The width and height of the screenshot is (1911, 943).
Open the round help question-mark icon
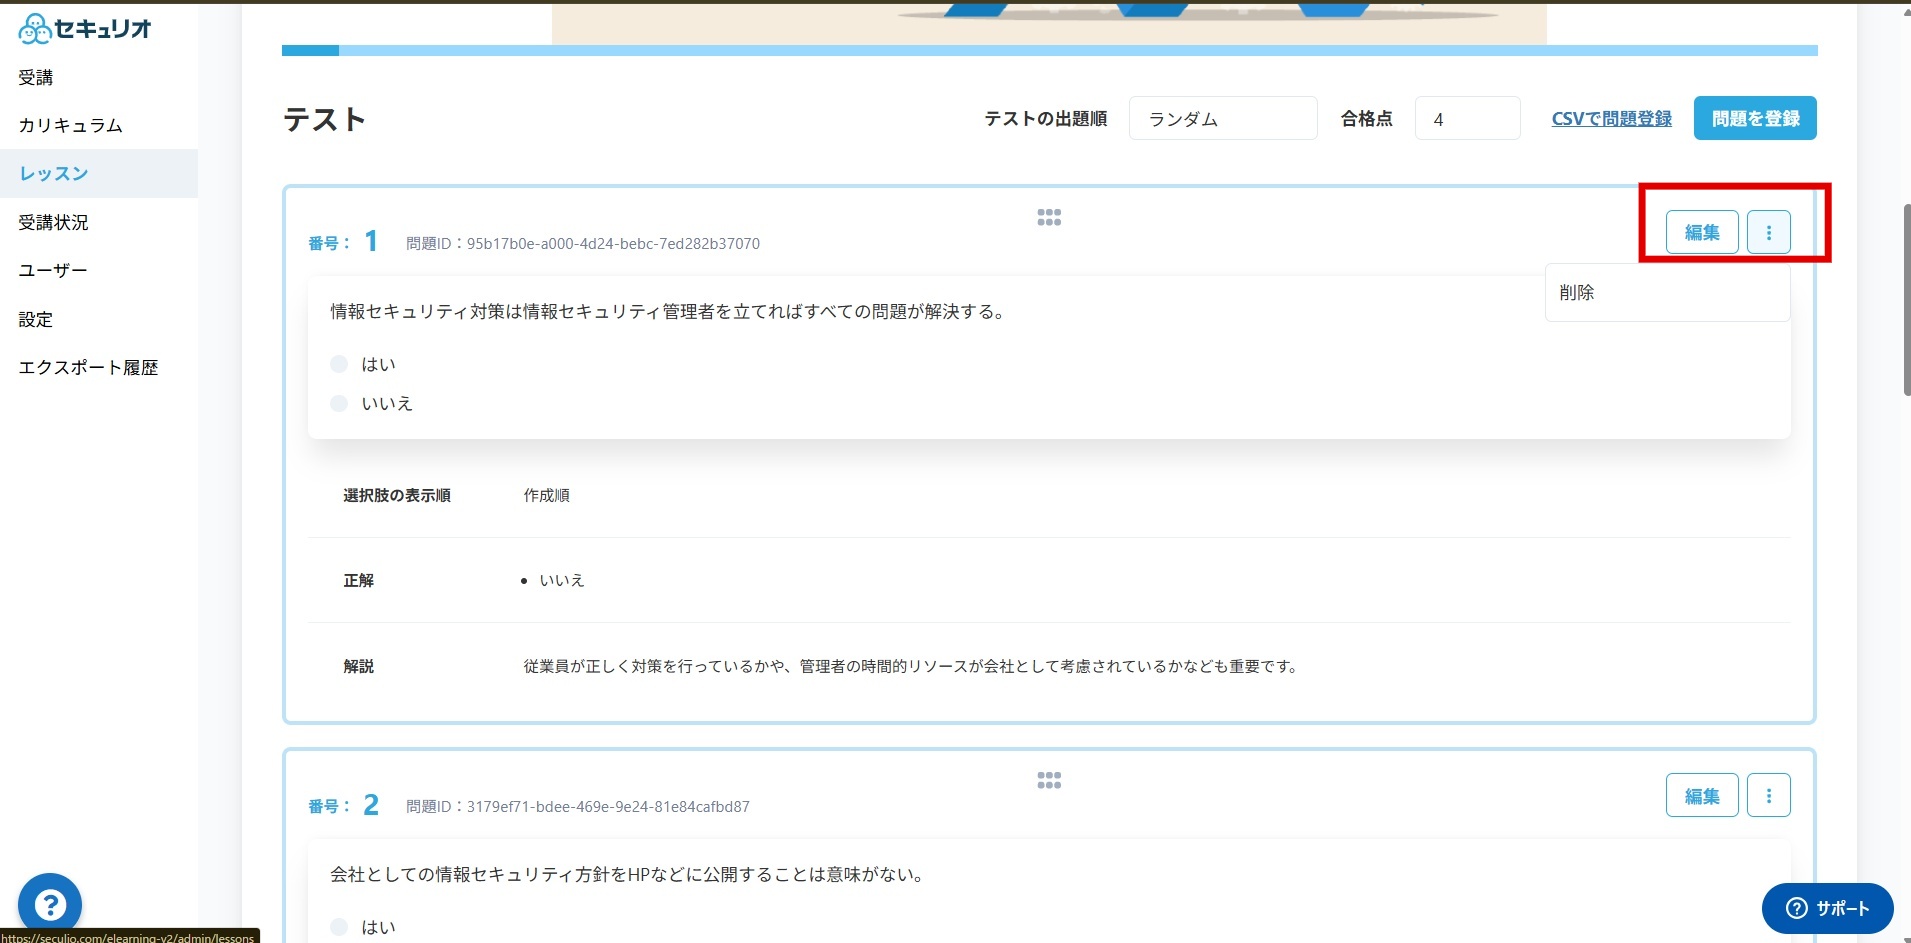tap(50, 905)
